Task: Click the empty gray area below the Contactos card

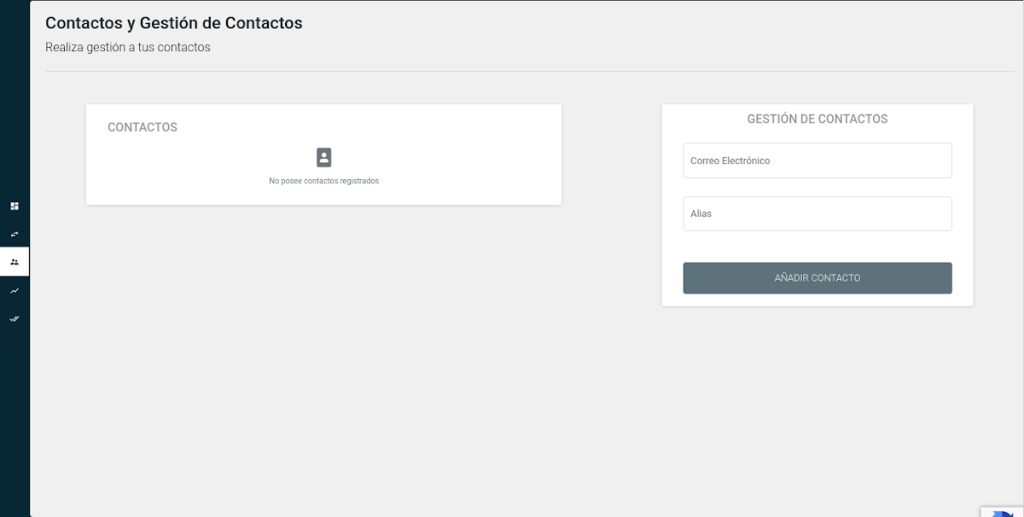Action: 324,350
